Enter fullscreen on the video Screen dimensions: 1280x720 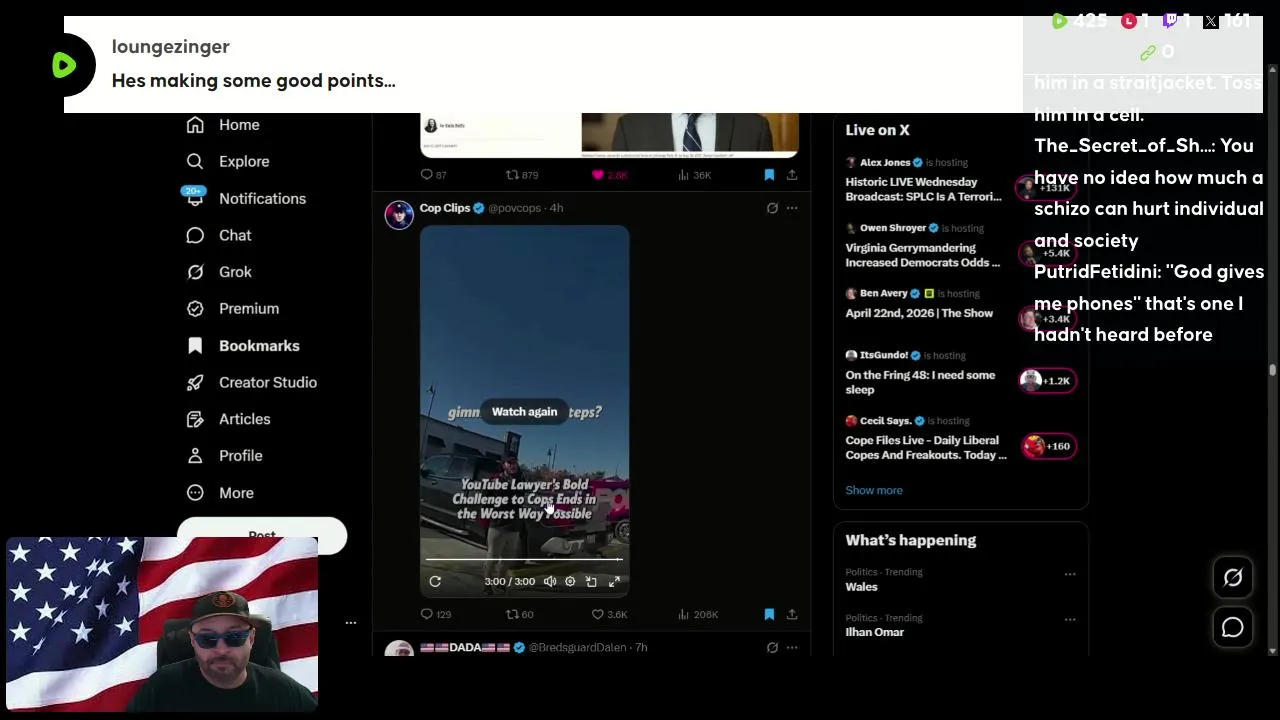(614, 581)
